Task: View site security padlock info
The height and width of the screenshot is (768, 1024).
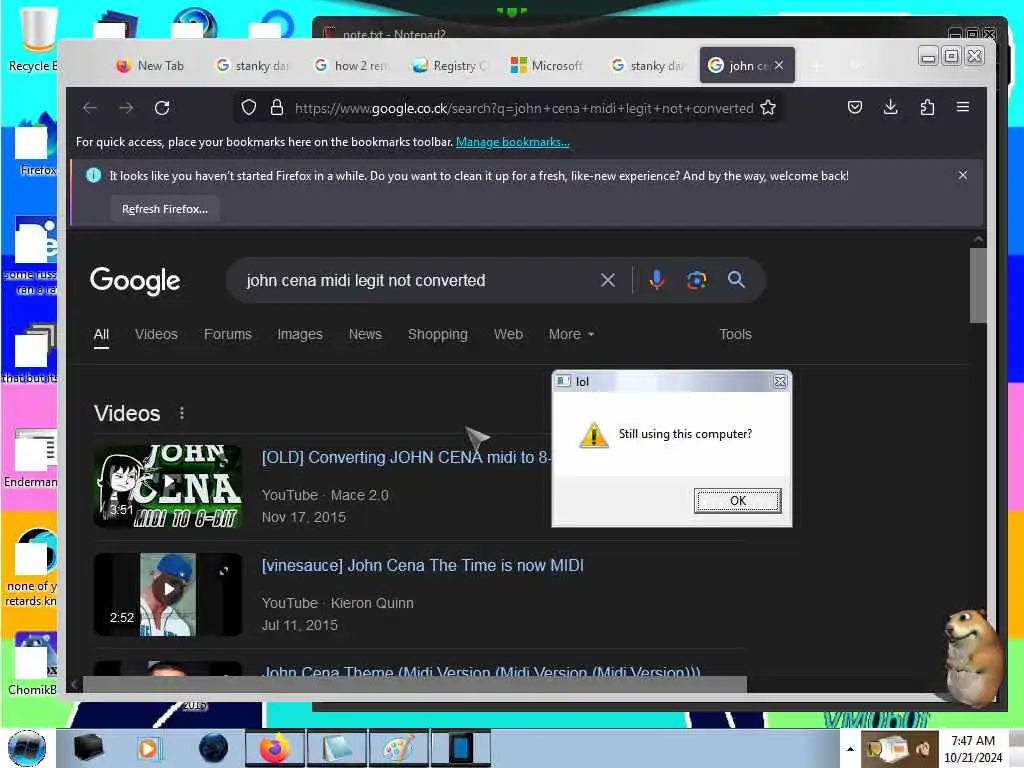Action: (277, 108)
